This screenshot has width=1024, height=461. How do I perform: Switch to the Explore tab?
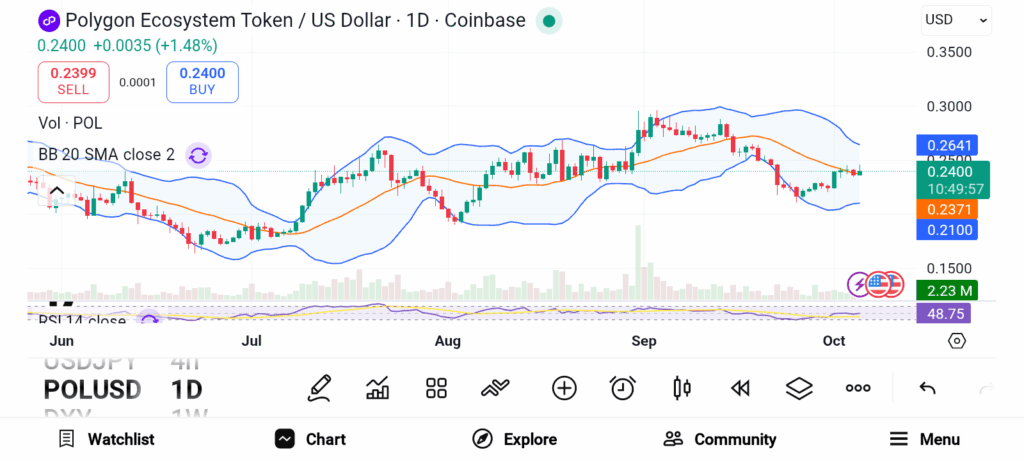[515, 439]
